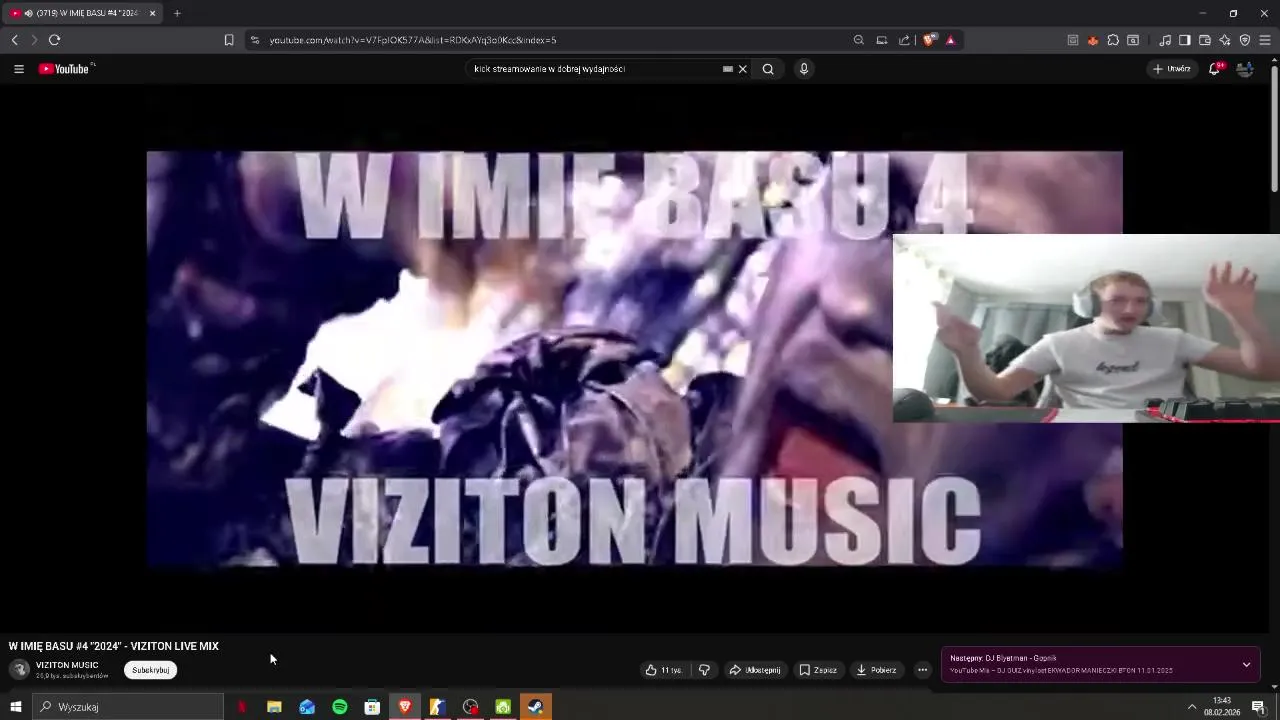Open the MetaMask fox extension

(x=1093, y=40)
